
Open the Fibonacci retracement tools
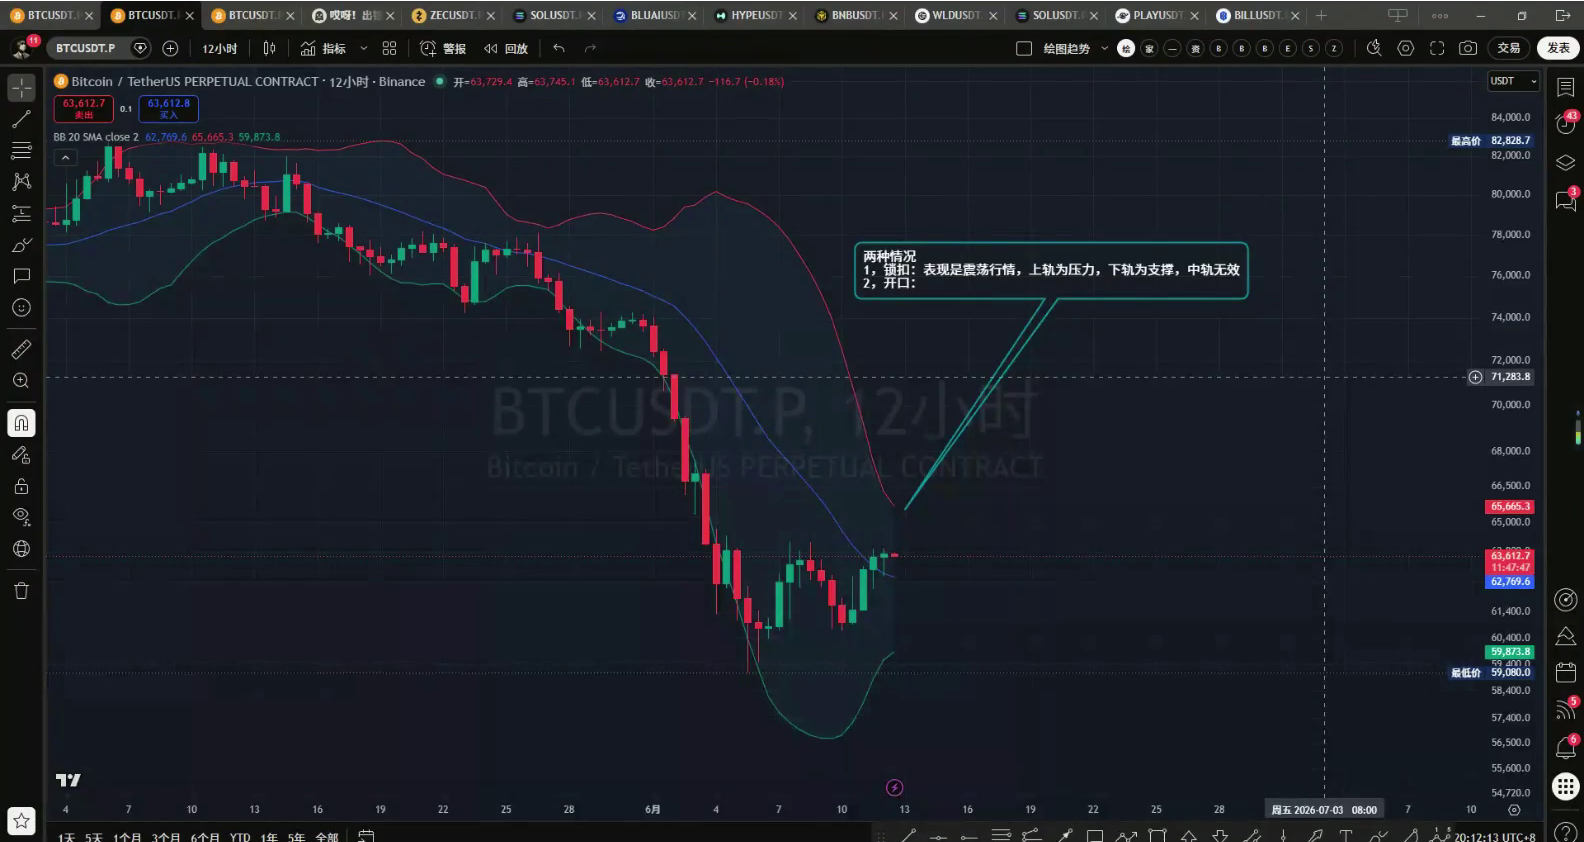(x=21, y=150)
